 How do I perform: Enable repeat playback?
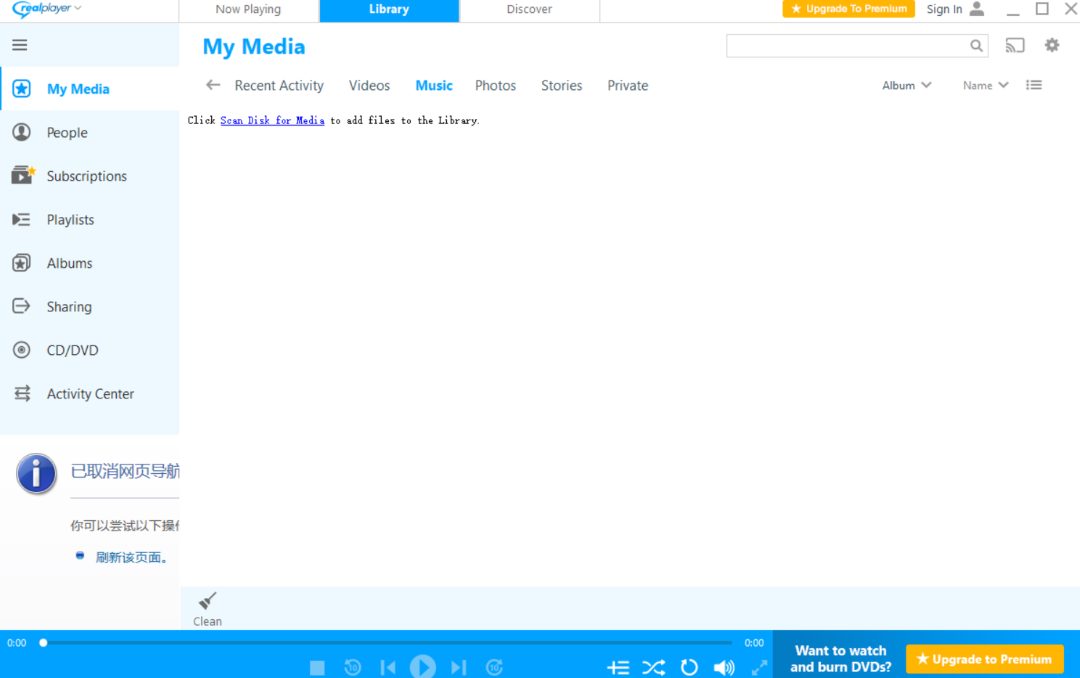(x=689, y=667)
